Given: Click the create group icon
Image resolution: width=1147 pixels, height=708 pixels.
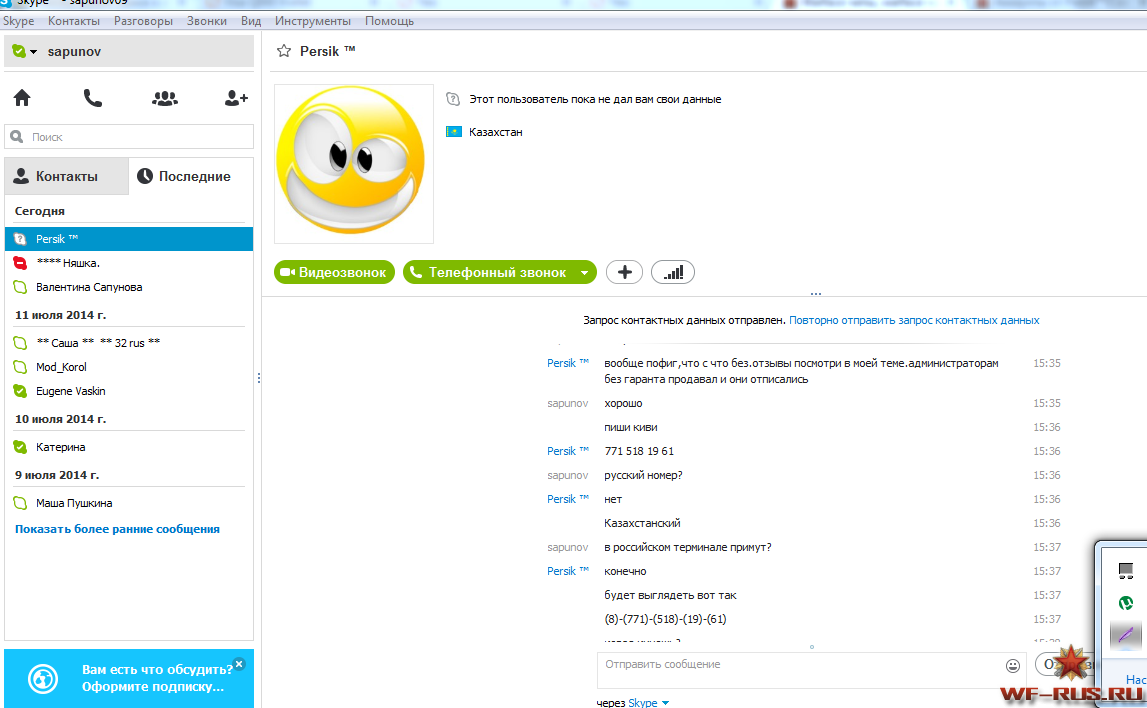Looking at the screenshot, I should (x=165, y=98).
